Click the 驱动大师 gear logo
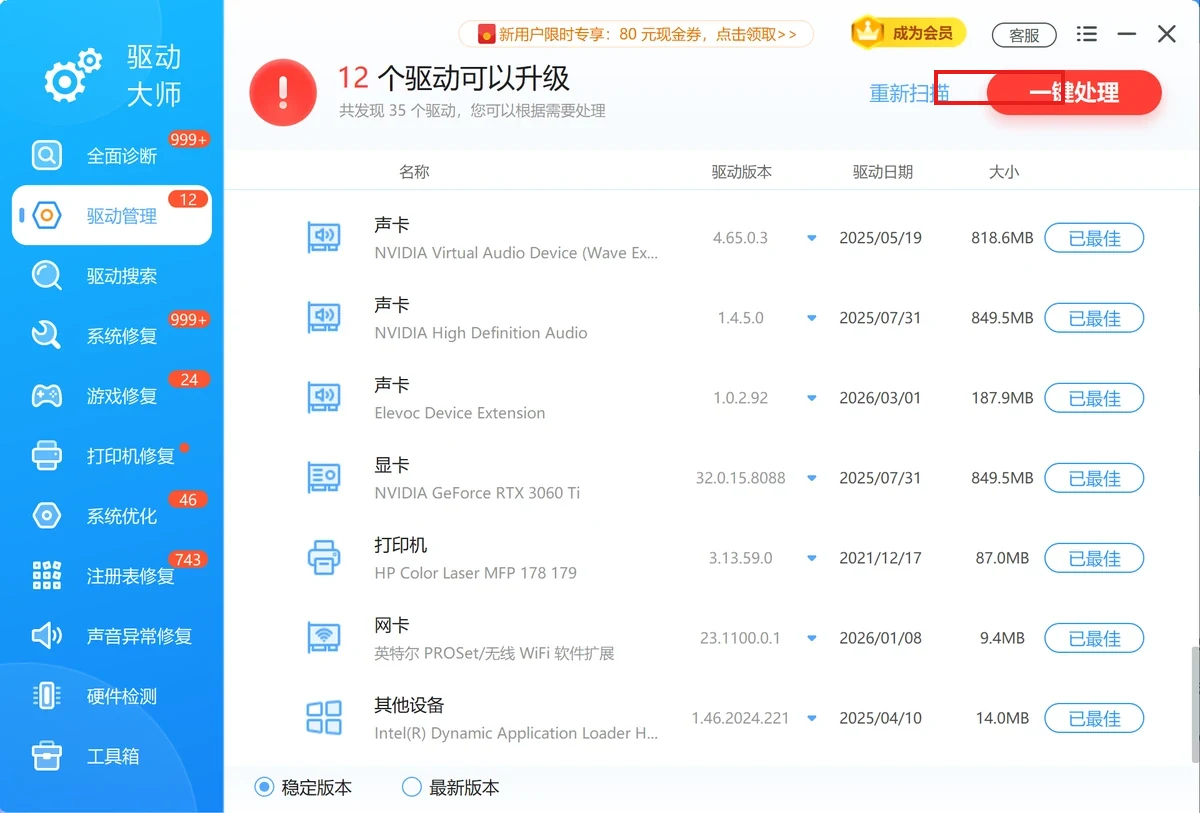The image size is (1200, 813). coord(72,75)
